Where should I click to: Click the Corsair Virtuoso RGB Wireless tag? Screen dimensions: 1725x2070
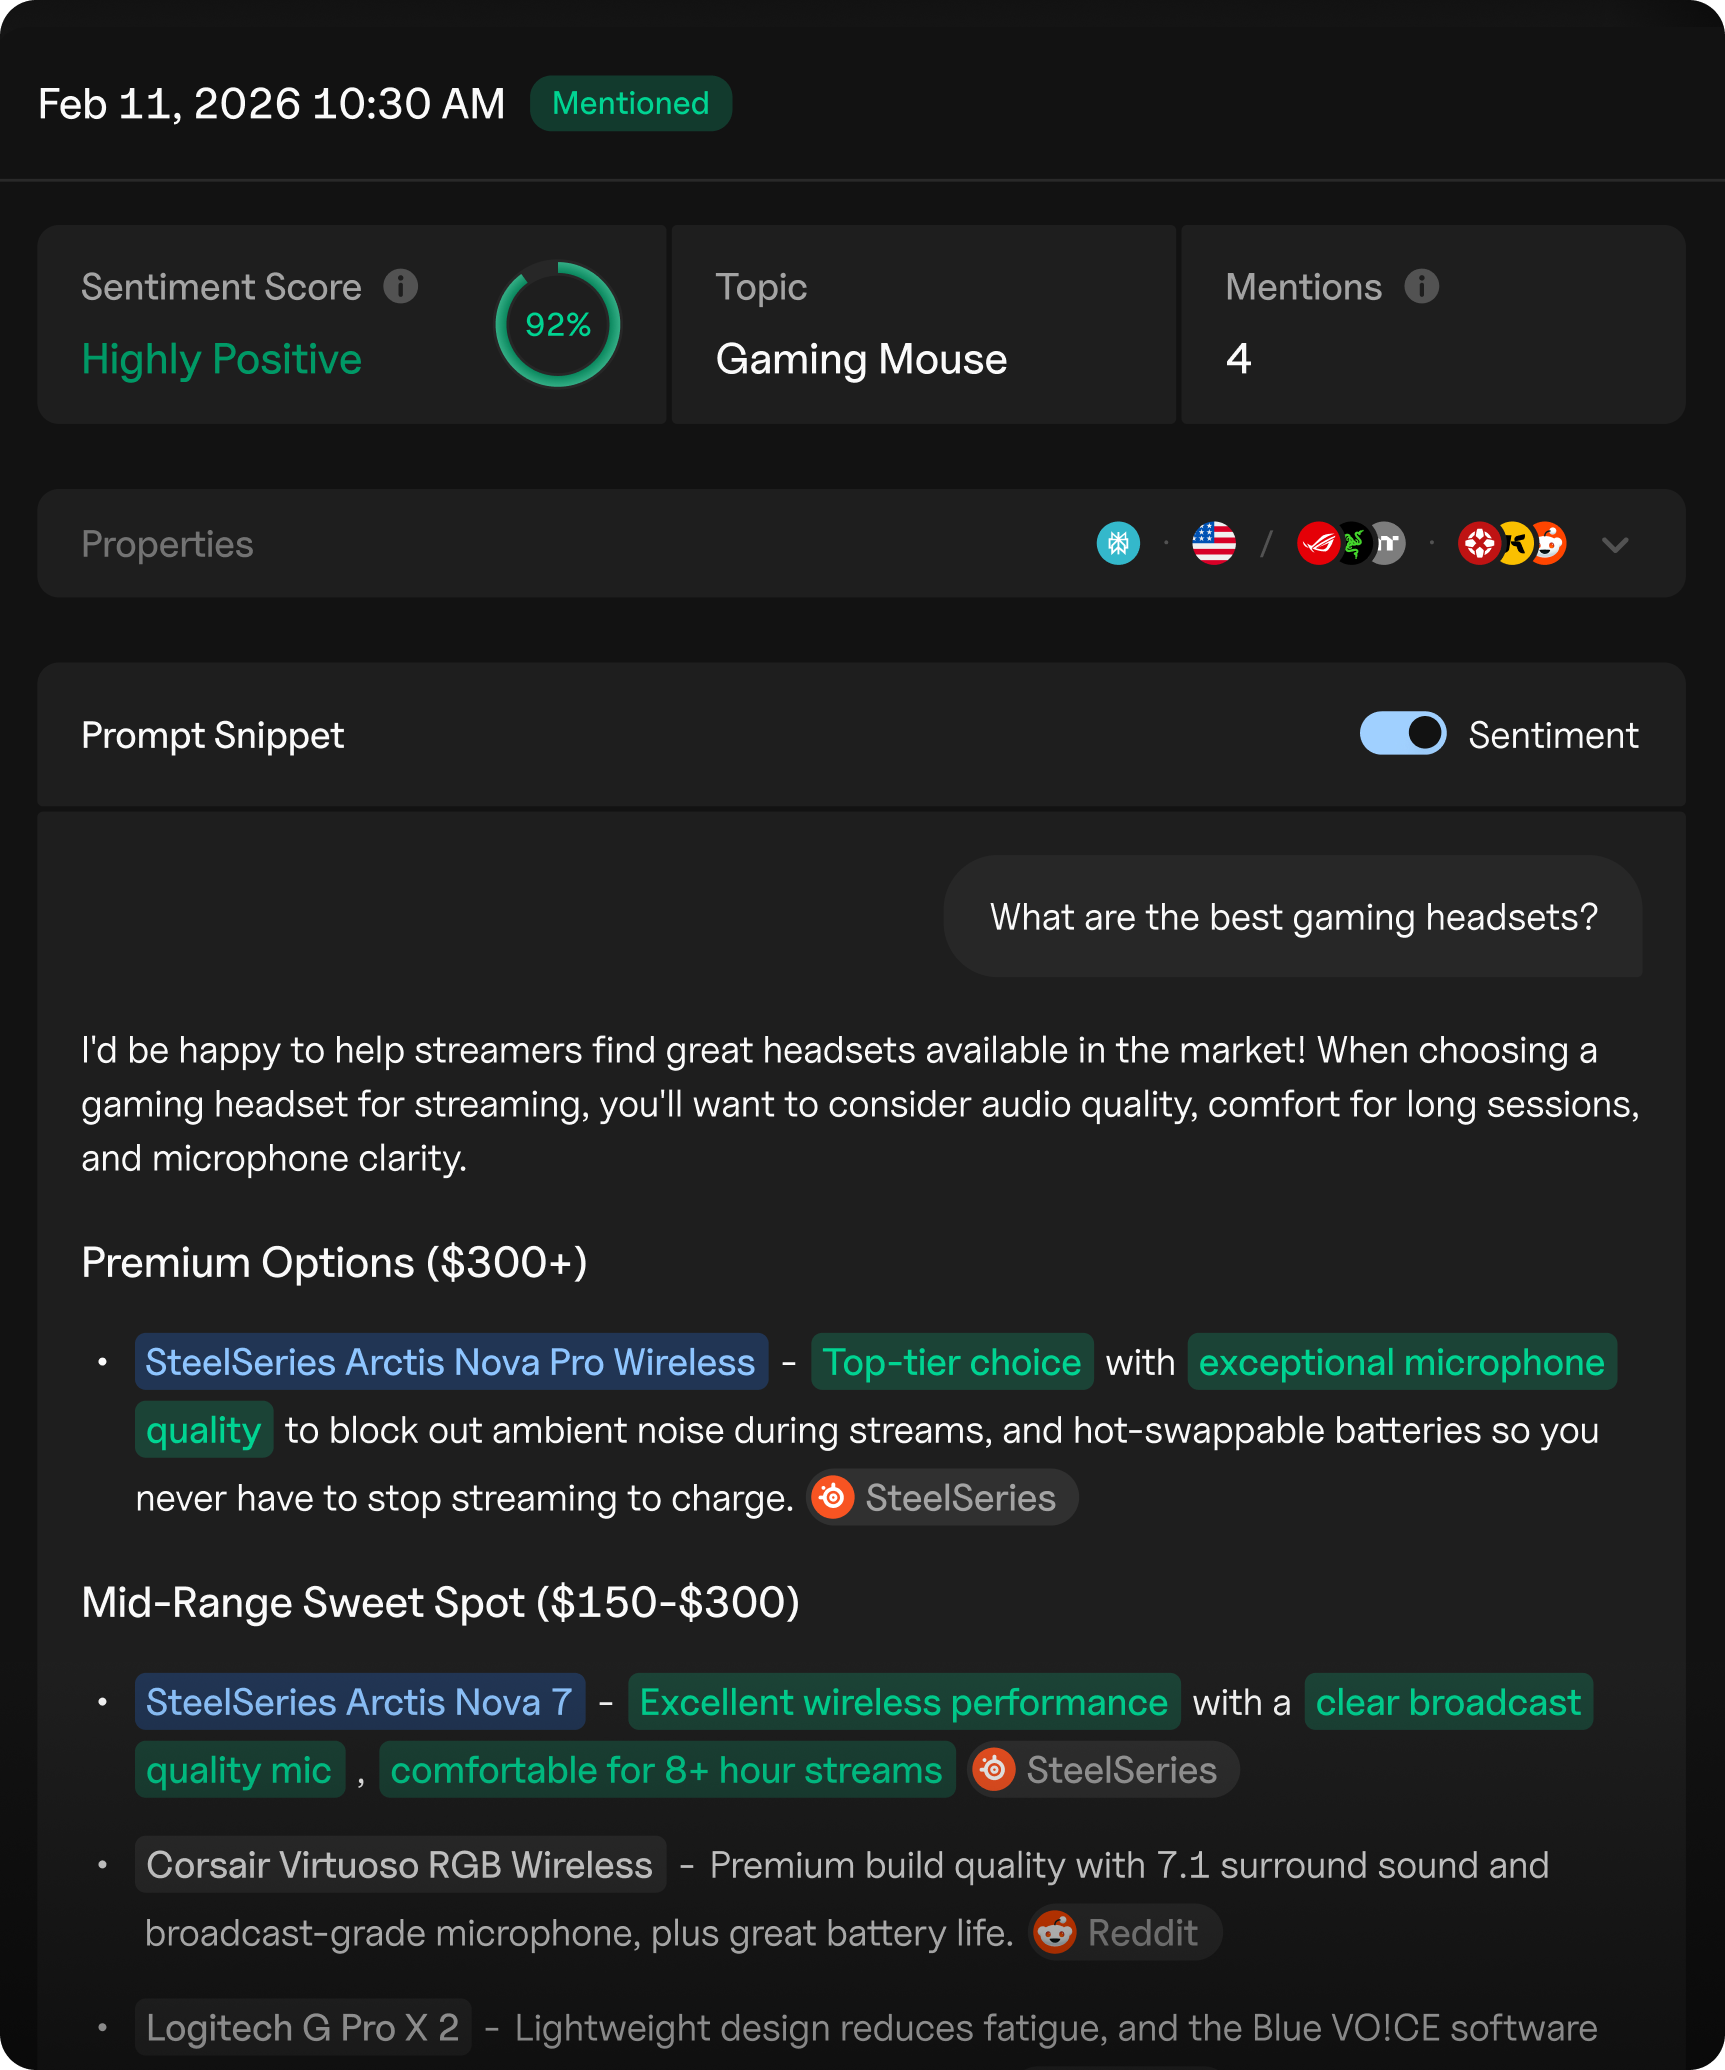pos(400,1865)
